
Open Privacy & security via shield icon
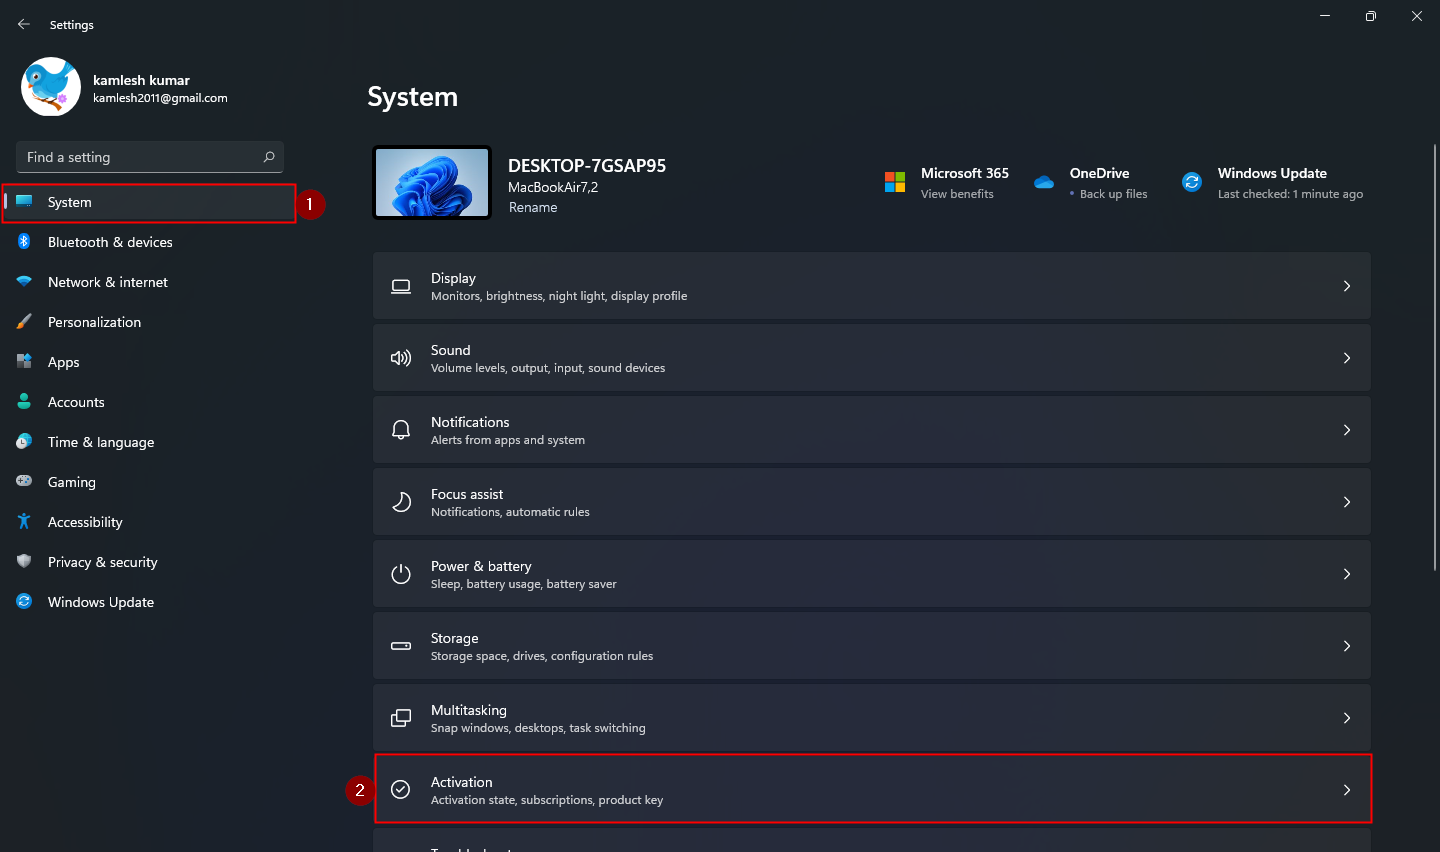(24, 562)
